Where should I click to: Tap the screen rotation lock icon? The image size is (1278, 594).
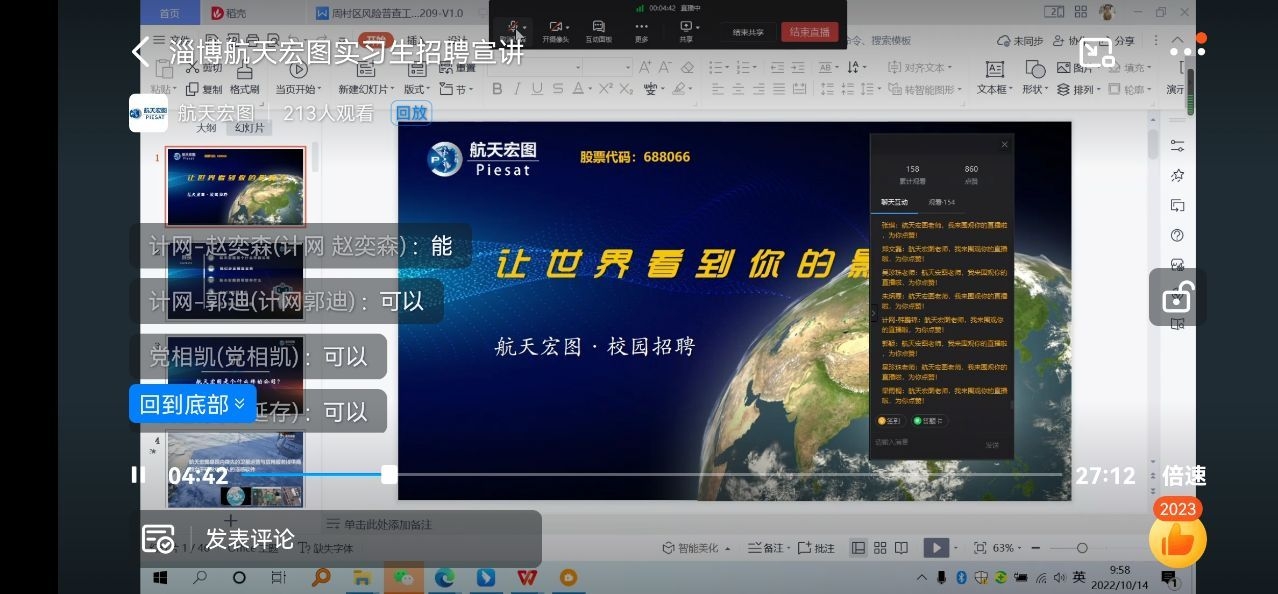click(x=1177, y=297)
